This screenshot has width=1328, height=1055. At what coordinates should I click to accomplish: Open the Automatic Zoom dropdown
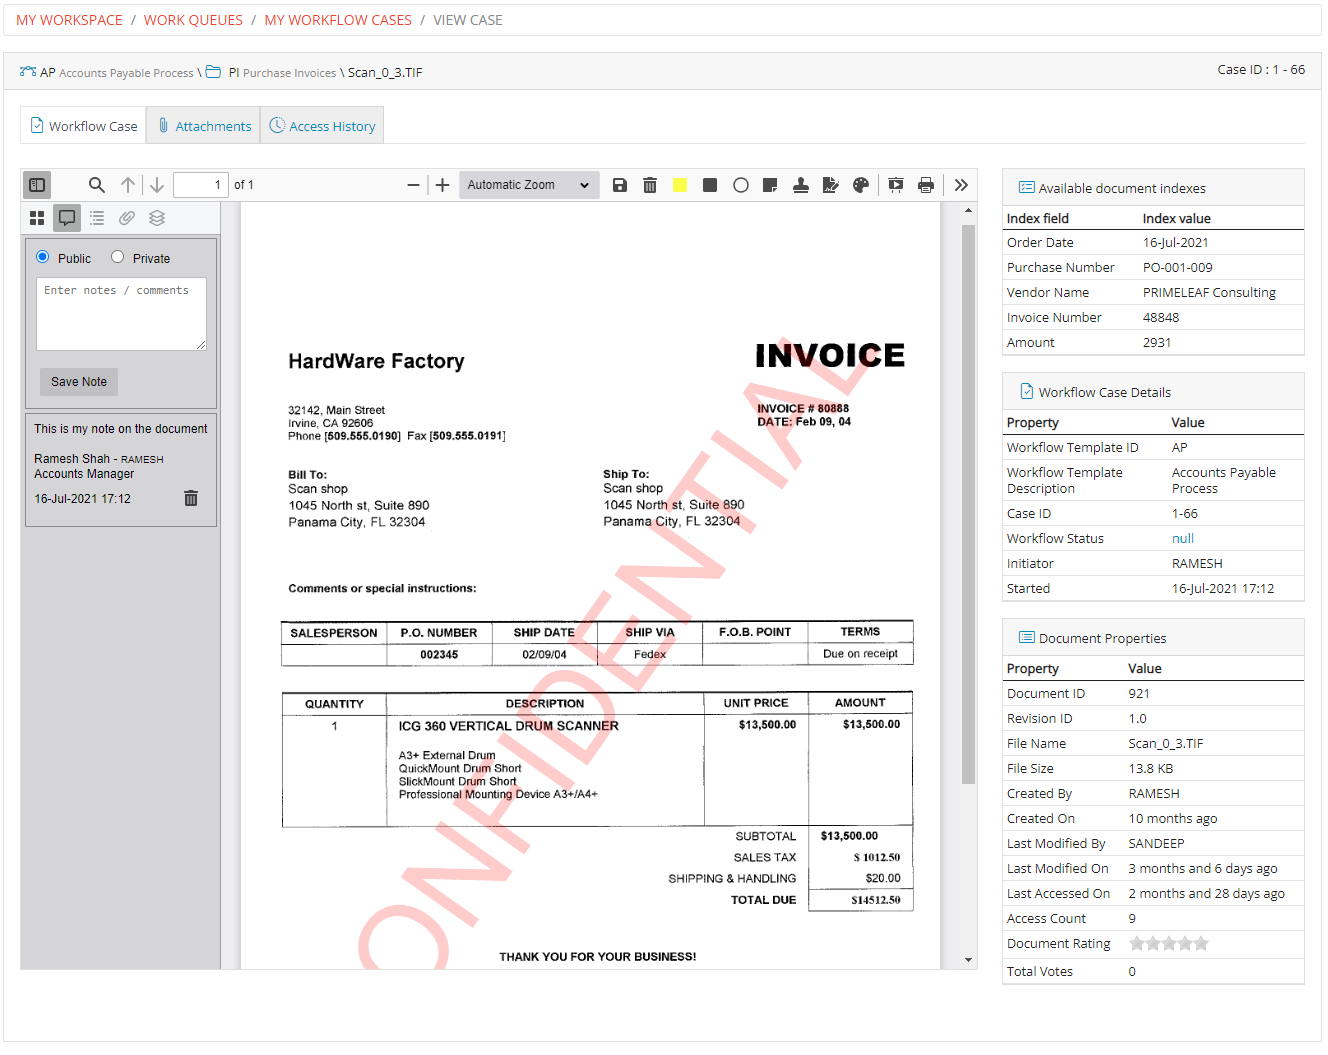pos(528,184)
